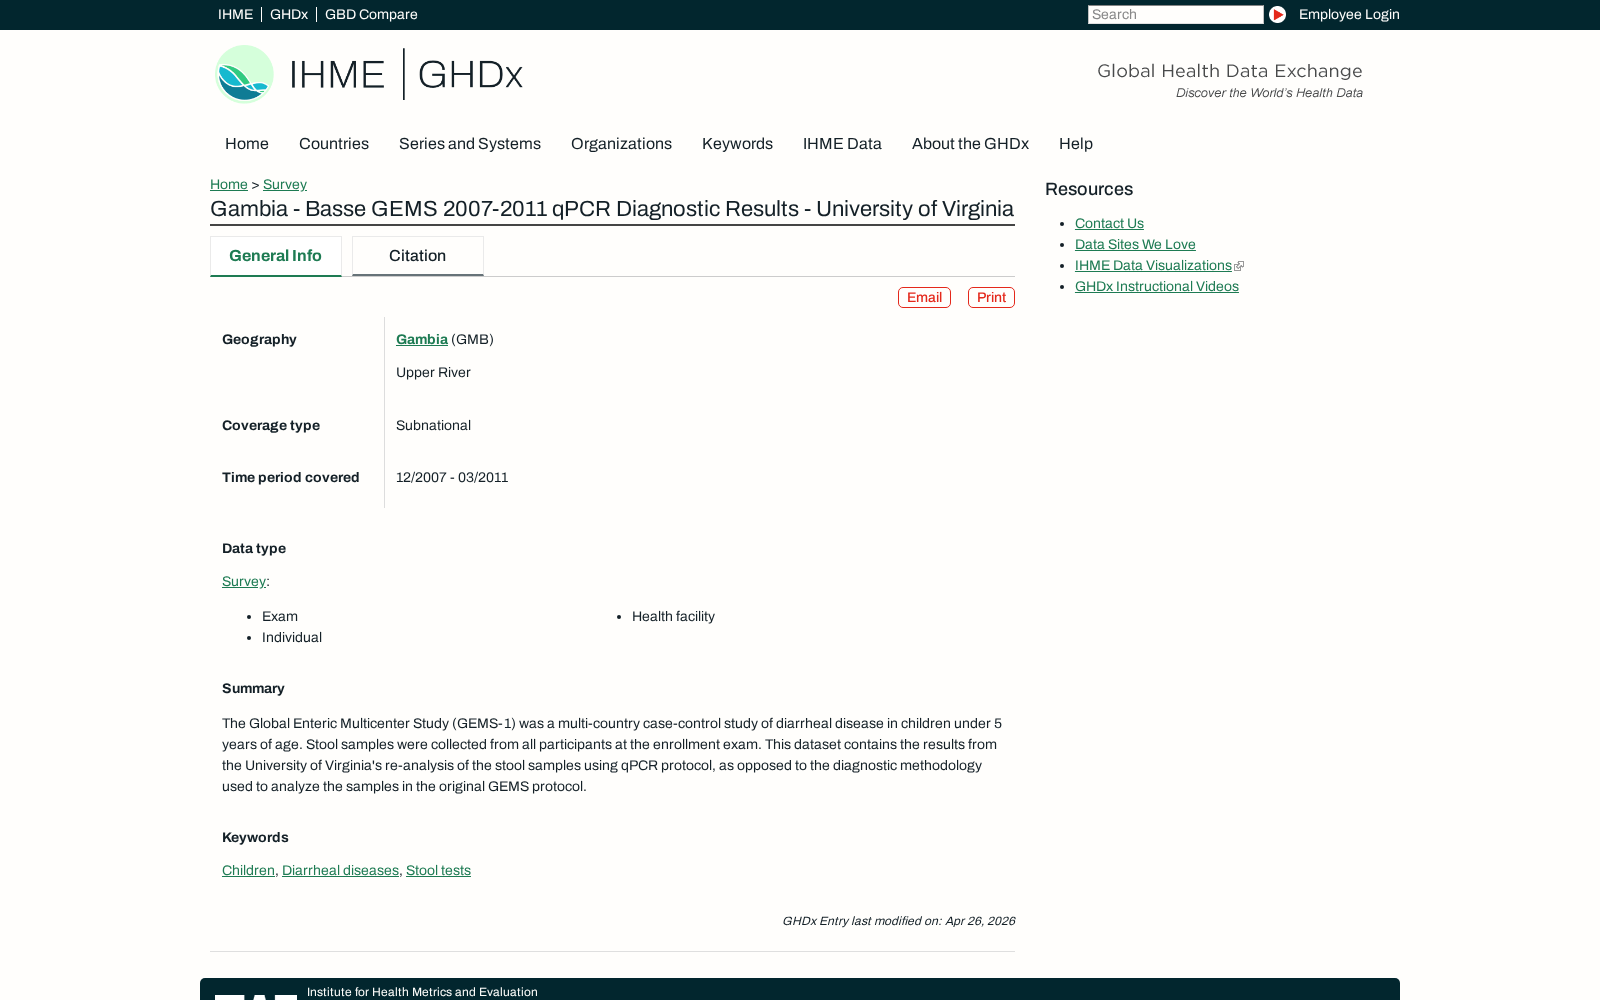Screen dimensions: 1600x1000
Task: Open Stool tests keyword link
Action: 438,870
